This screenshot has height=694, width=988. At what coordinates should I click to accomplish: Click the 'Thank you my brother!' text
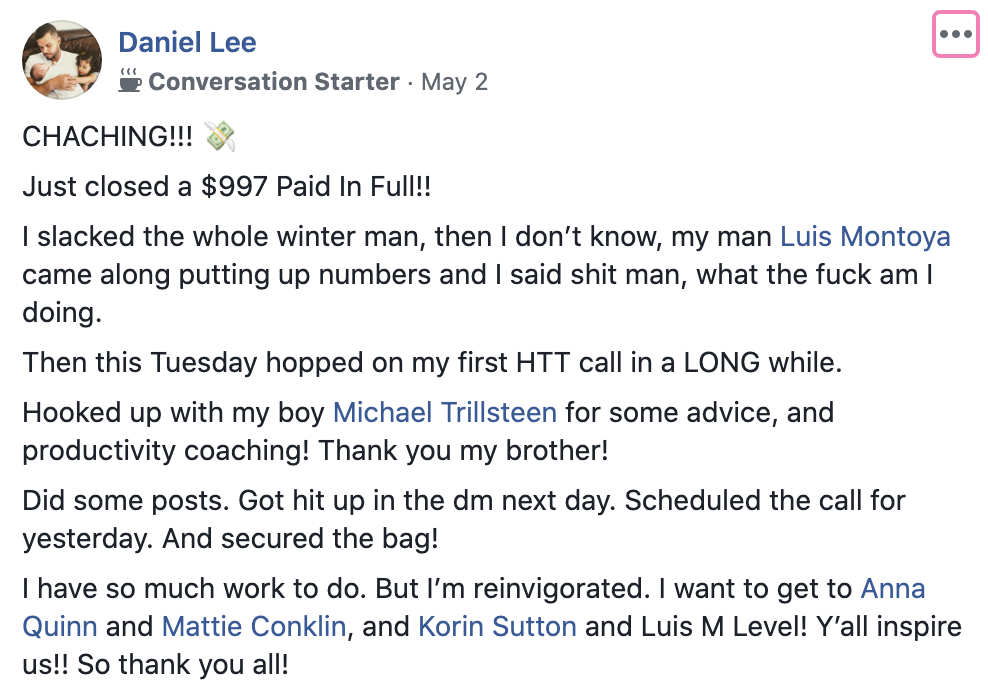coord(463,451)
